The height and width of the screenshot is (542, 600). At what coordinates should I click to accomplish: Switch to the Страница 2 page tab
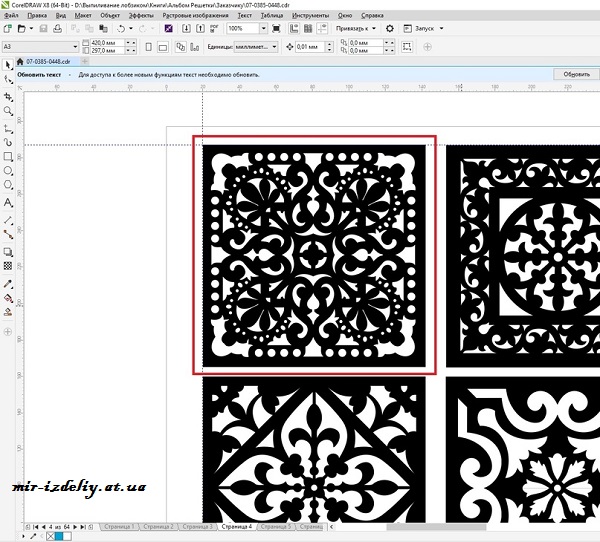[158, 525]
